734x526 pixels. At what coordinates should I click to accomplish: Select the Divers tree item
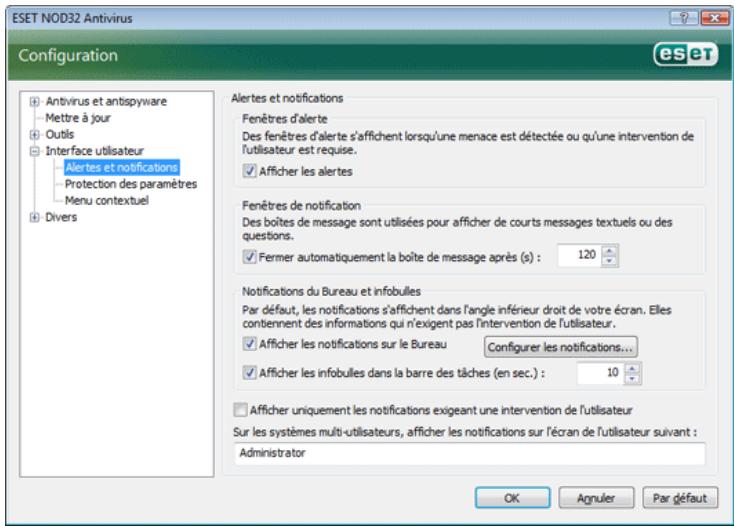click(x=61, y=217)
